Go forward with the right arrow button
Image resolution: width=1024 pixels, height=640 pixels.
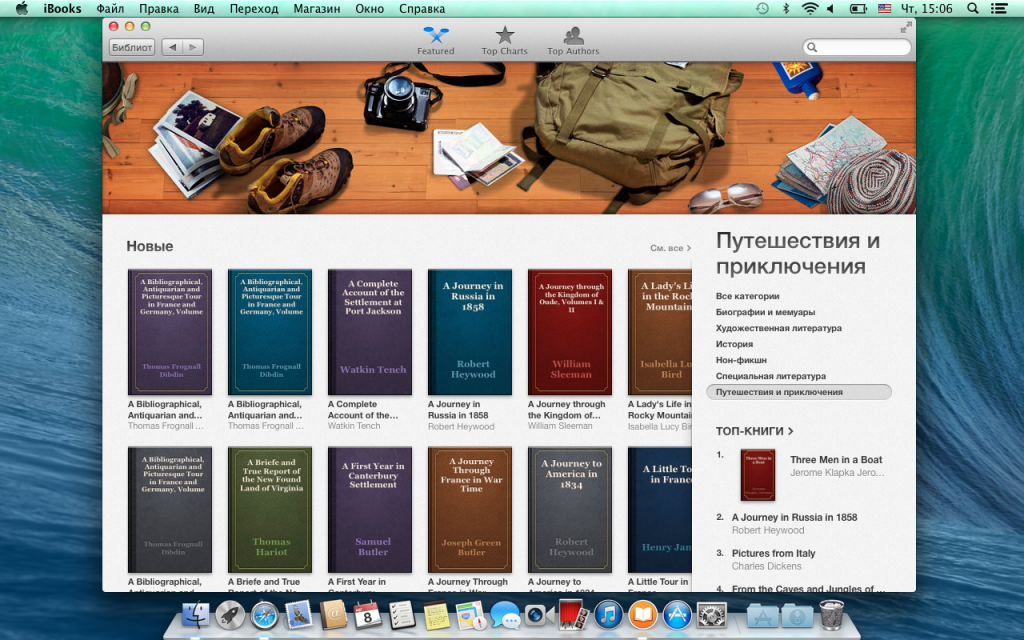pos(192,47)
